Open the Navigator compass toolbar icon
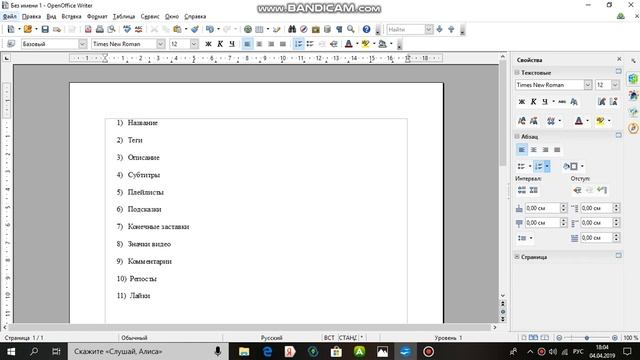 (304, 29)
